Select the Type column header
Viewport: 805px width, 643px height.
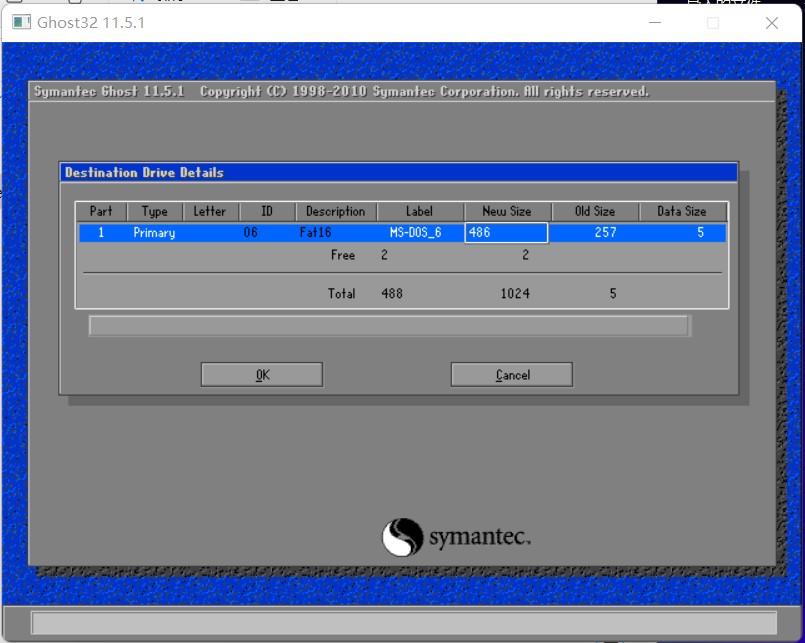(155, 212)
